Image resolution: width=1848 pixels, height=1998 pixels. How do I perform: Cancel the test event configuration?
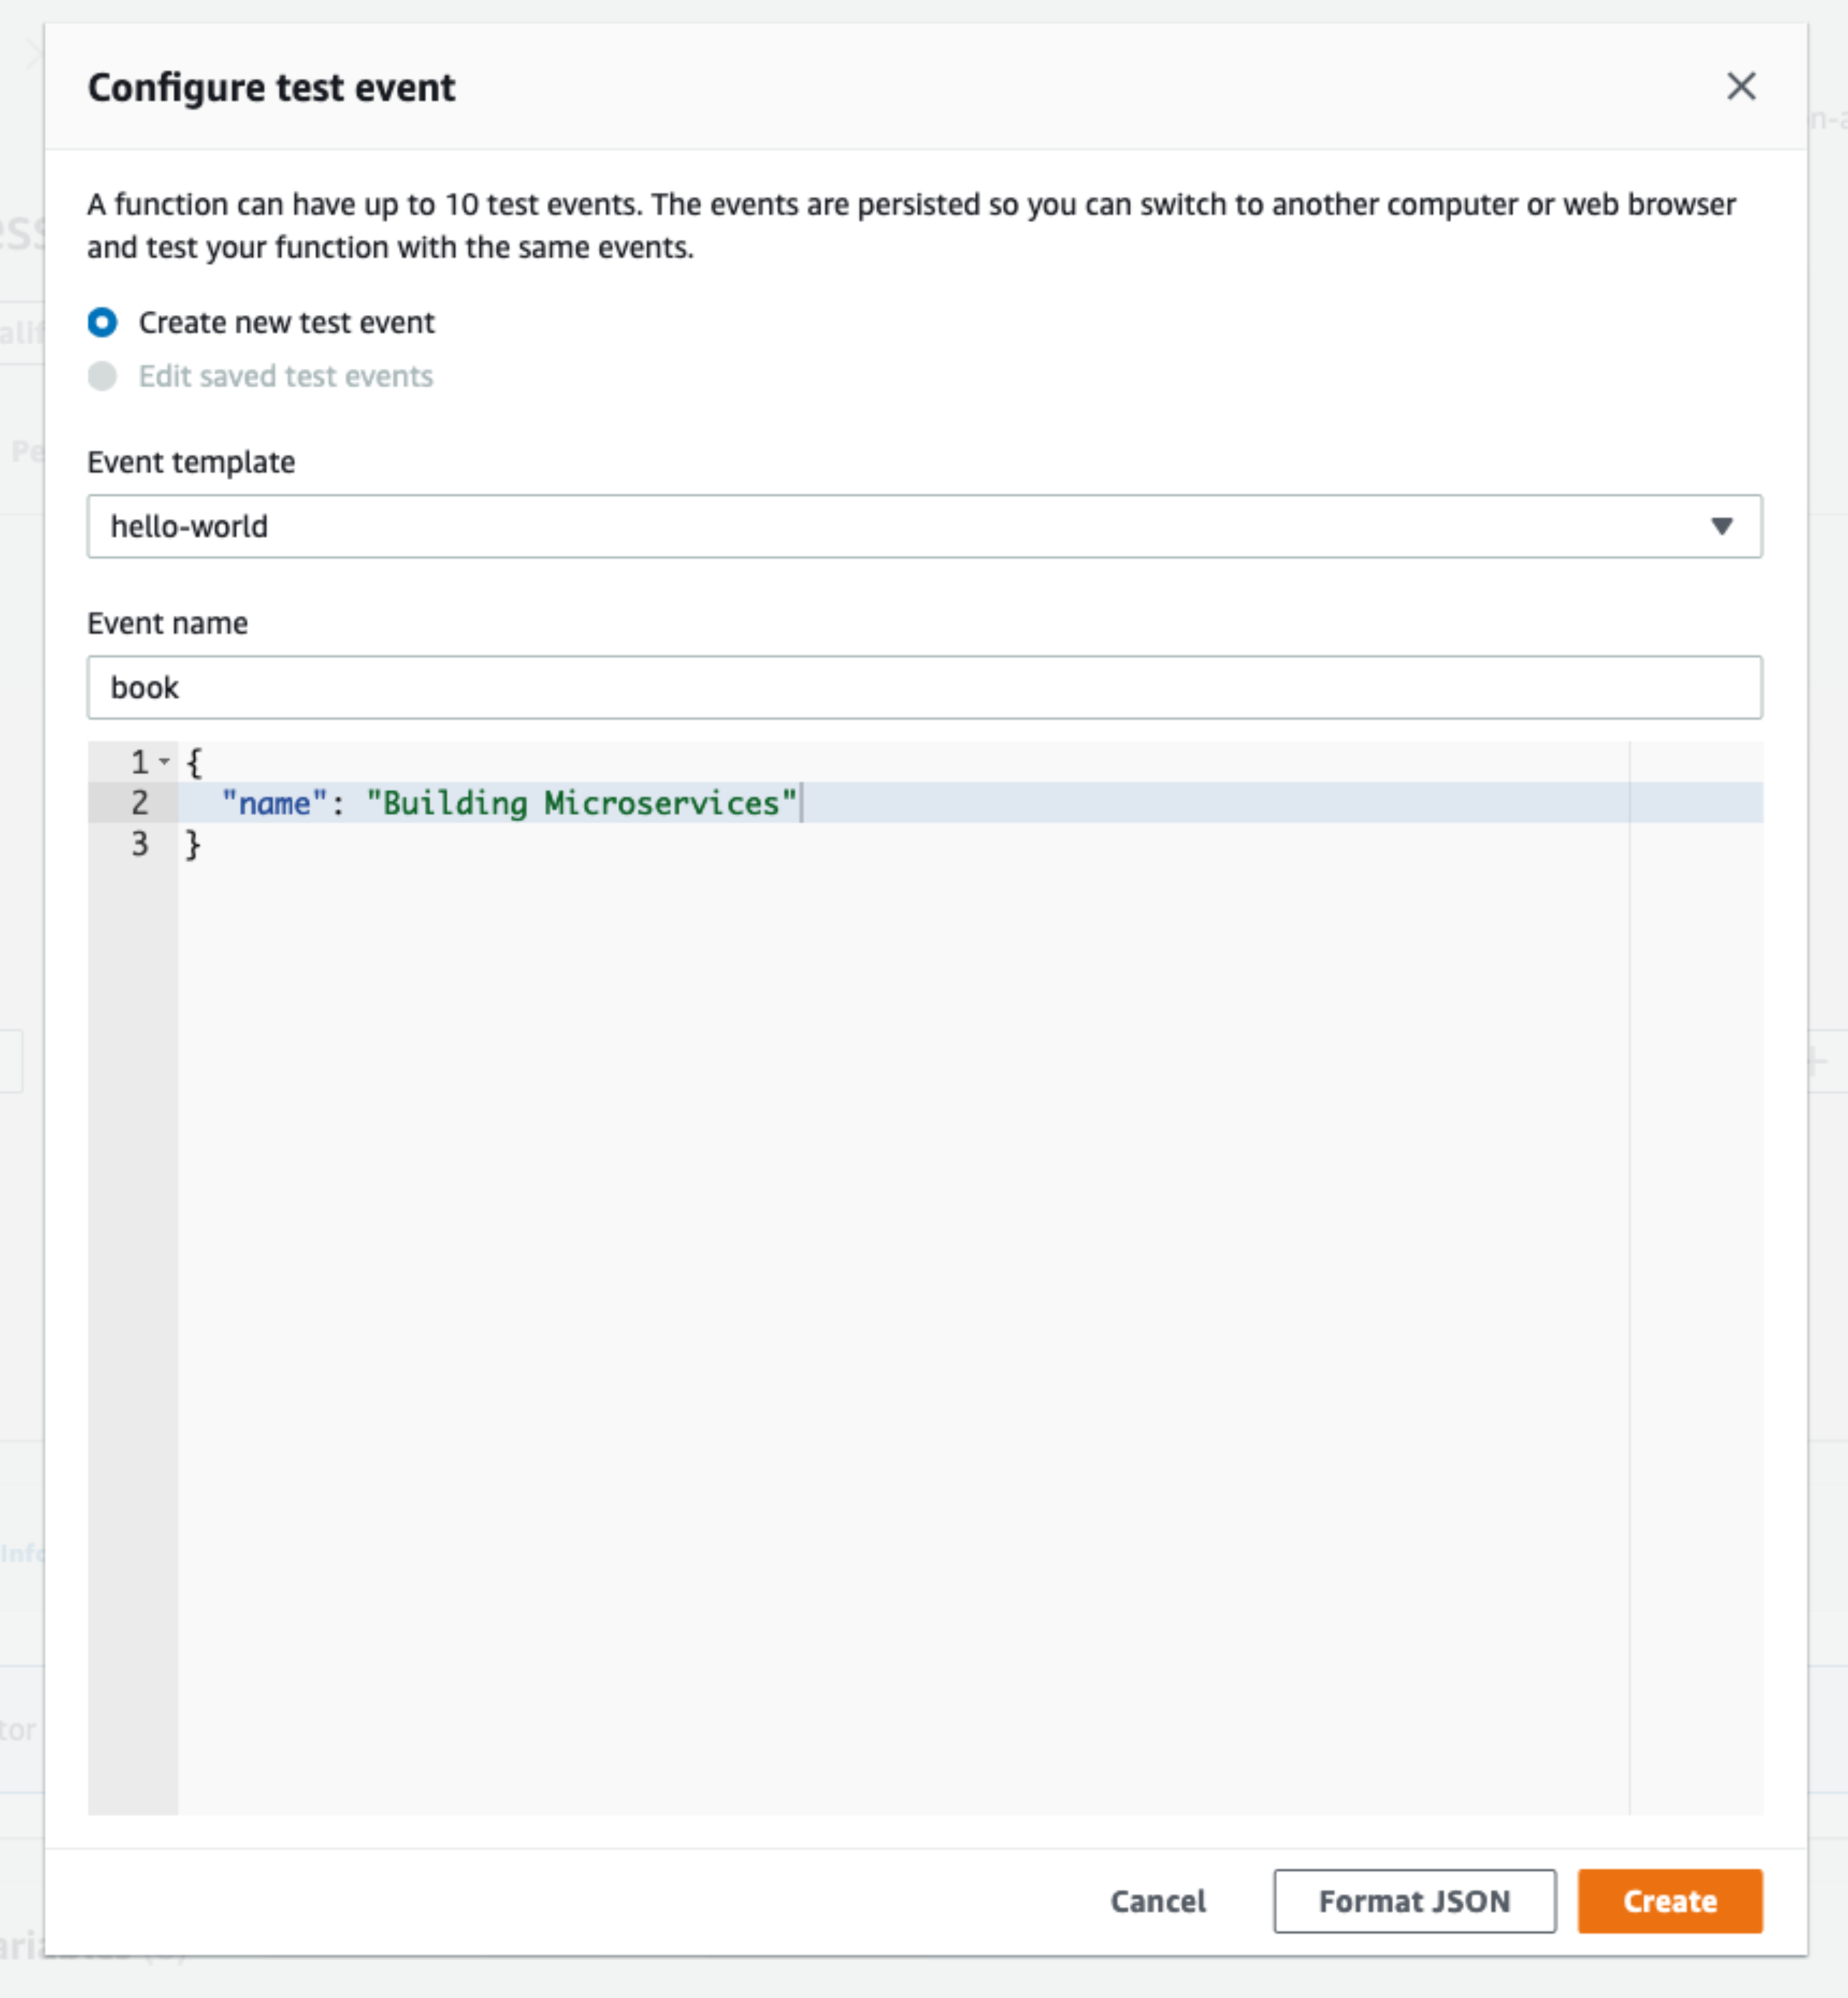coord(1158,1900)
